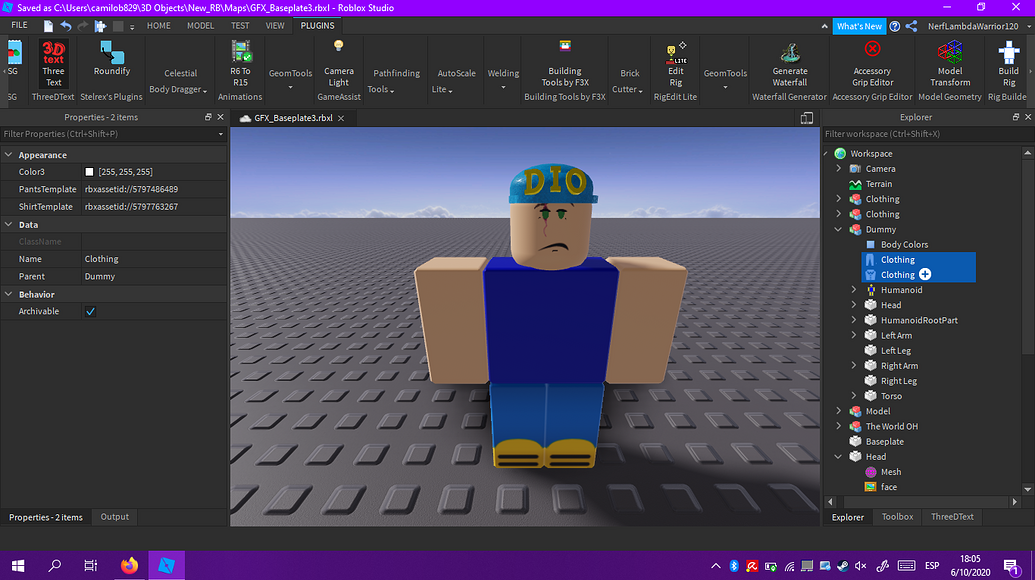Close the GFX_Baseplate3.rbxl document tab
The image size is (1035, 580).
click(x=341, y=118)
